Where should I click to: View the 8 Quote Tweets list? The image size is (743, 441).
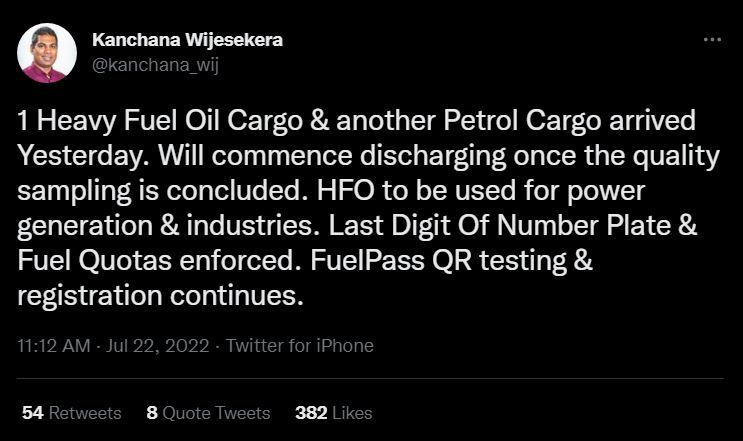click(x=208, y=413)
